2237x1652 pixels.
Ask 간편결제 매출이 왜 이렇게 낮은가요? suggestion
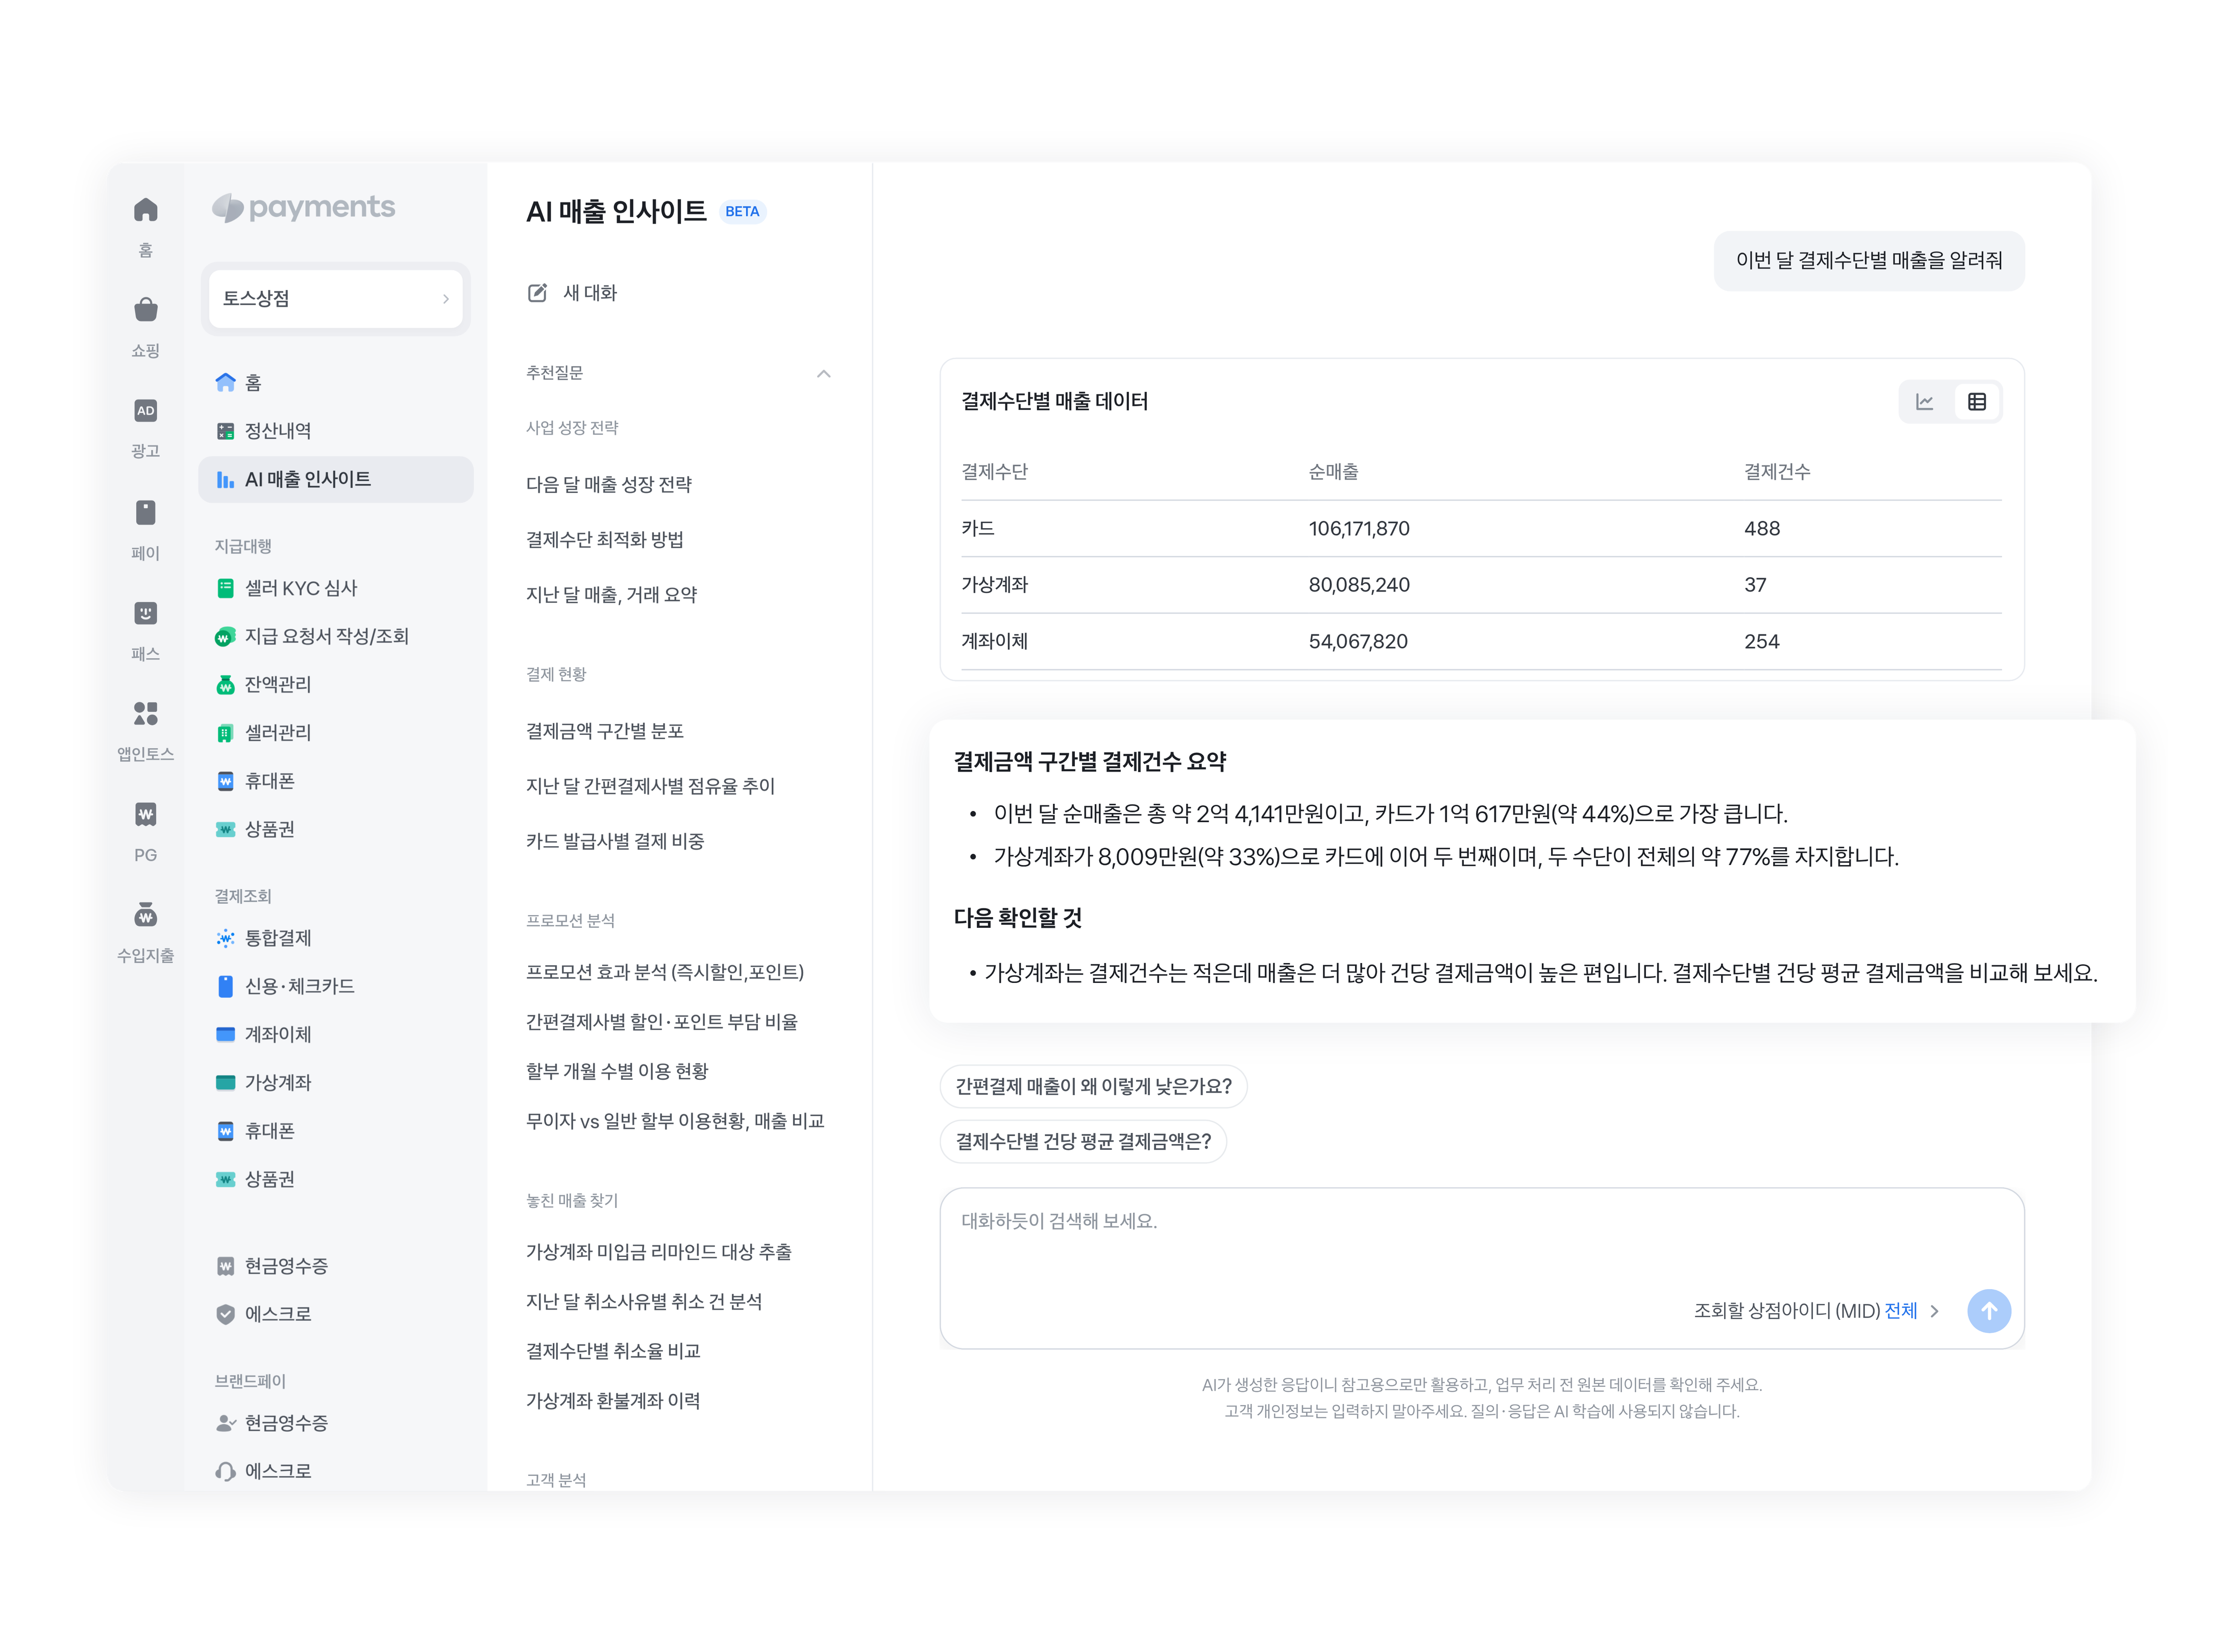1093,1086
